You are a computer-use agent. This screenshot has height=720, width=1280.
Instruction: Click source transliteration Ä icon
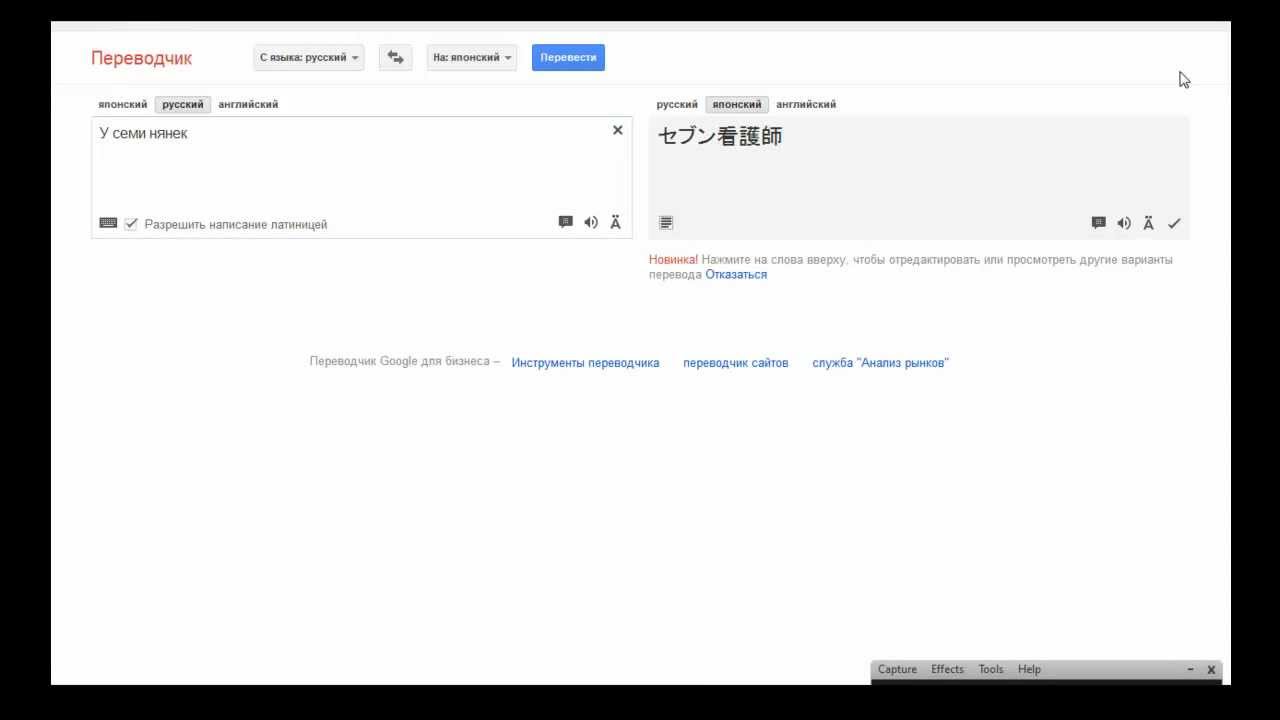615,223
